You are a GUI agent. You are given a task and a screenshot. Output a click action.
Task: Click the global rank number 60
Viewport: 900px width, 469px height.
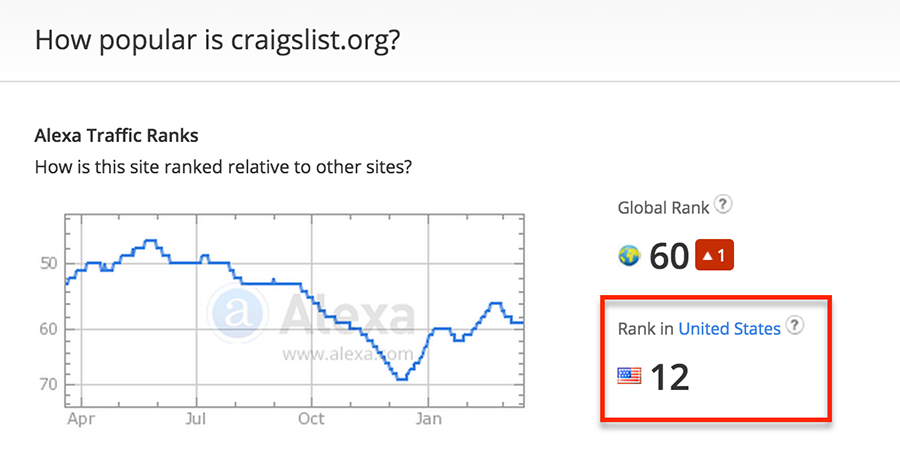669,256
